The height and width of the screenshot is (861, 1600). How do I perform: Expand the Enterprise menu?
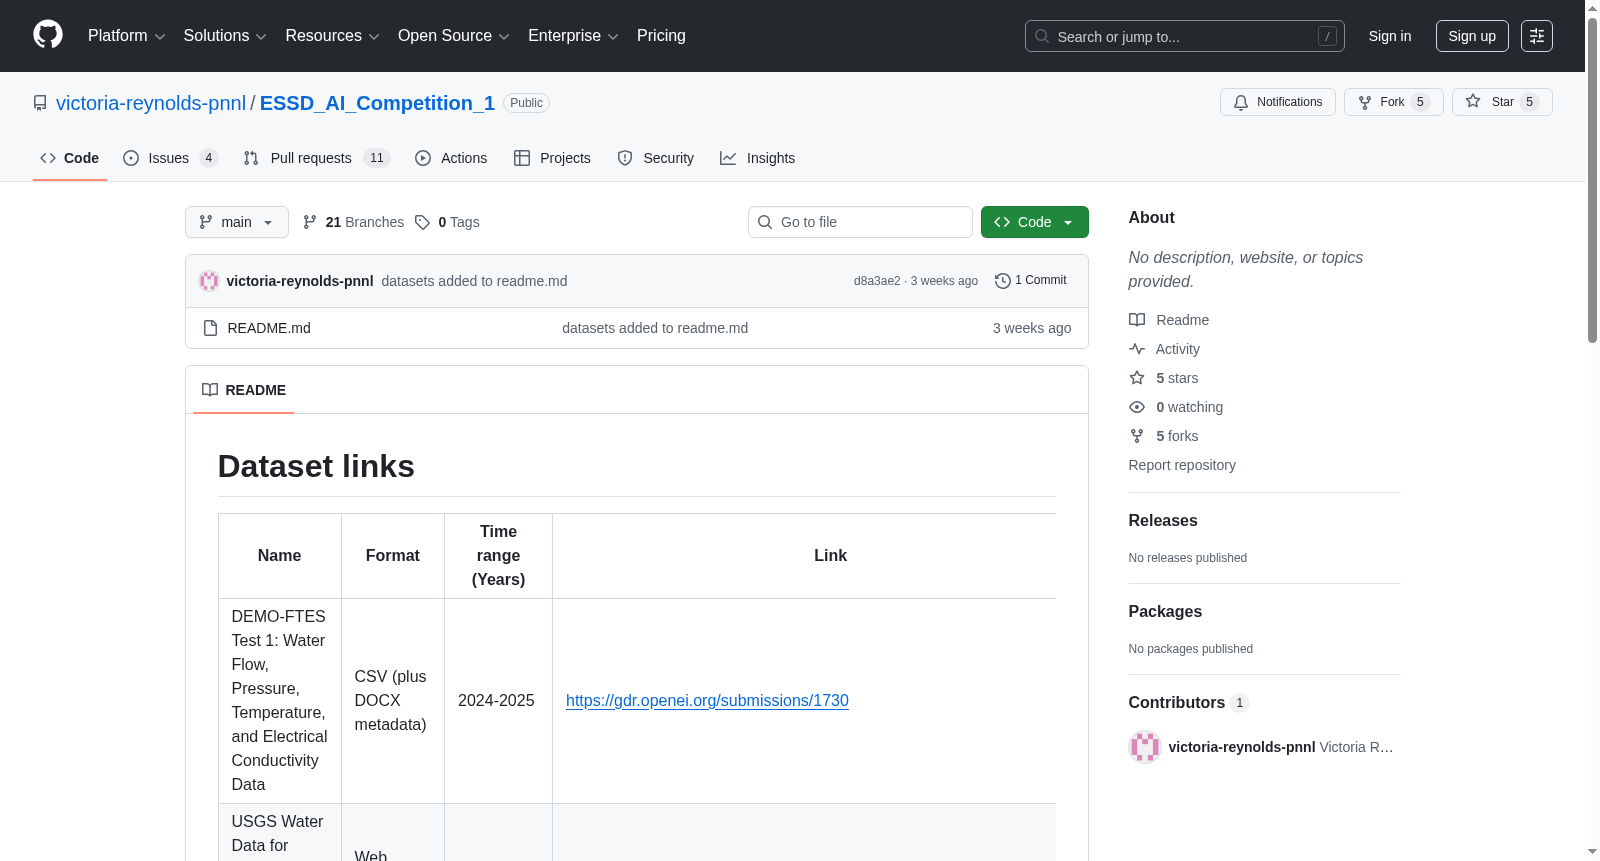573,36
